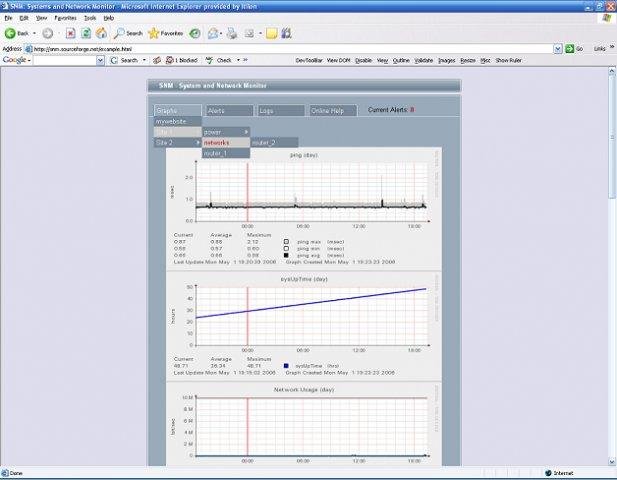Switch to the Graphs tab
Screen dimensions: 617x480
tap(178, 111)
